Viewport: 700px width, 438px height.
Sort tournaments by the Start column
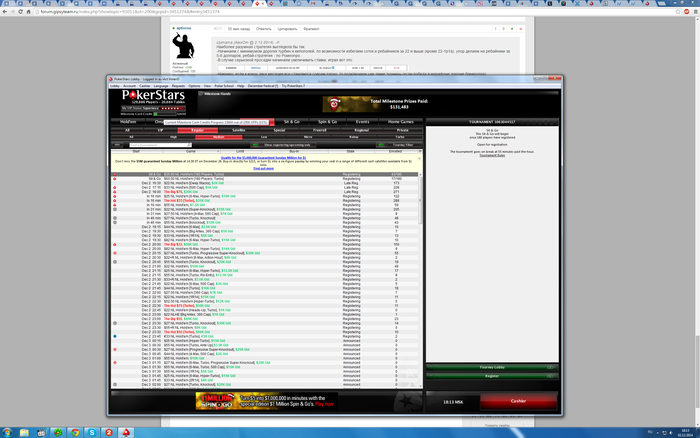pos(136,151)
